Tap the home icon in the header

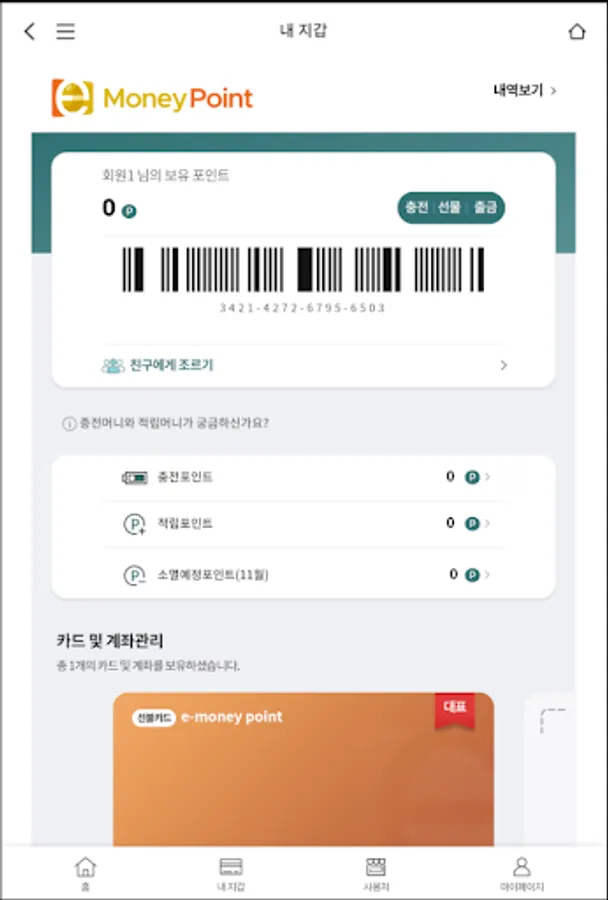[x=577, y=31]
